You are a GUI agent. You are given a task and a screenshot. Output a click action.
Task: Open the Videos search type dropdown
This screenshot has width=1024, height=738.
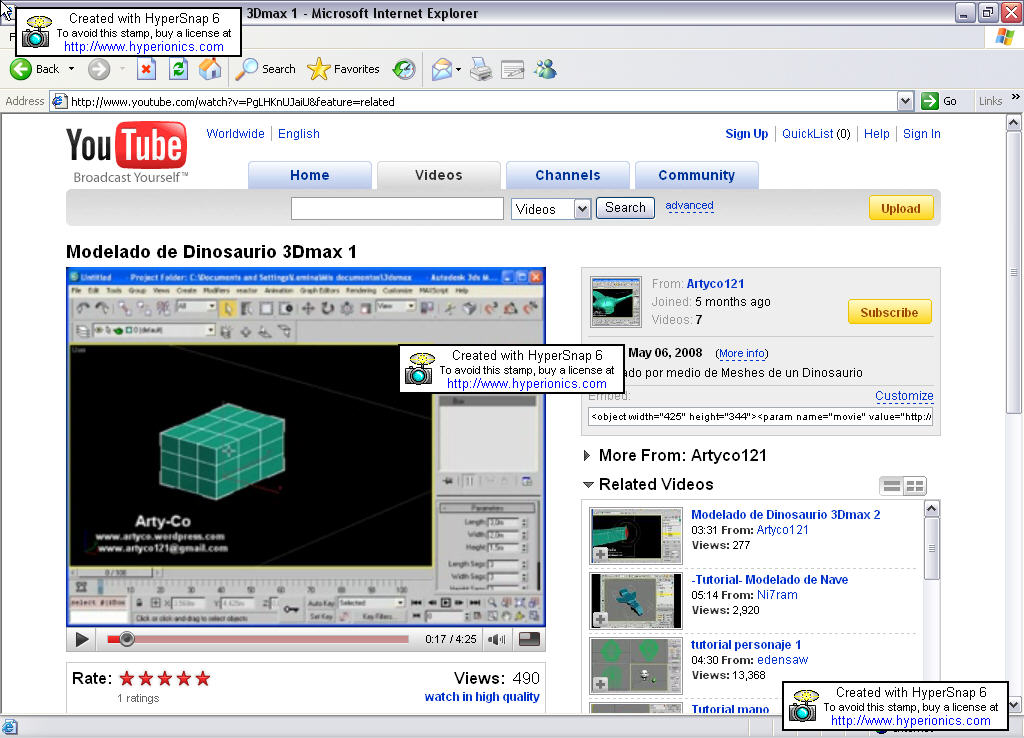click(551, 209)
